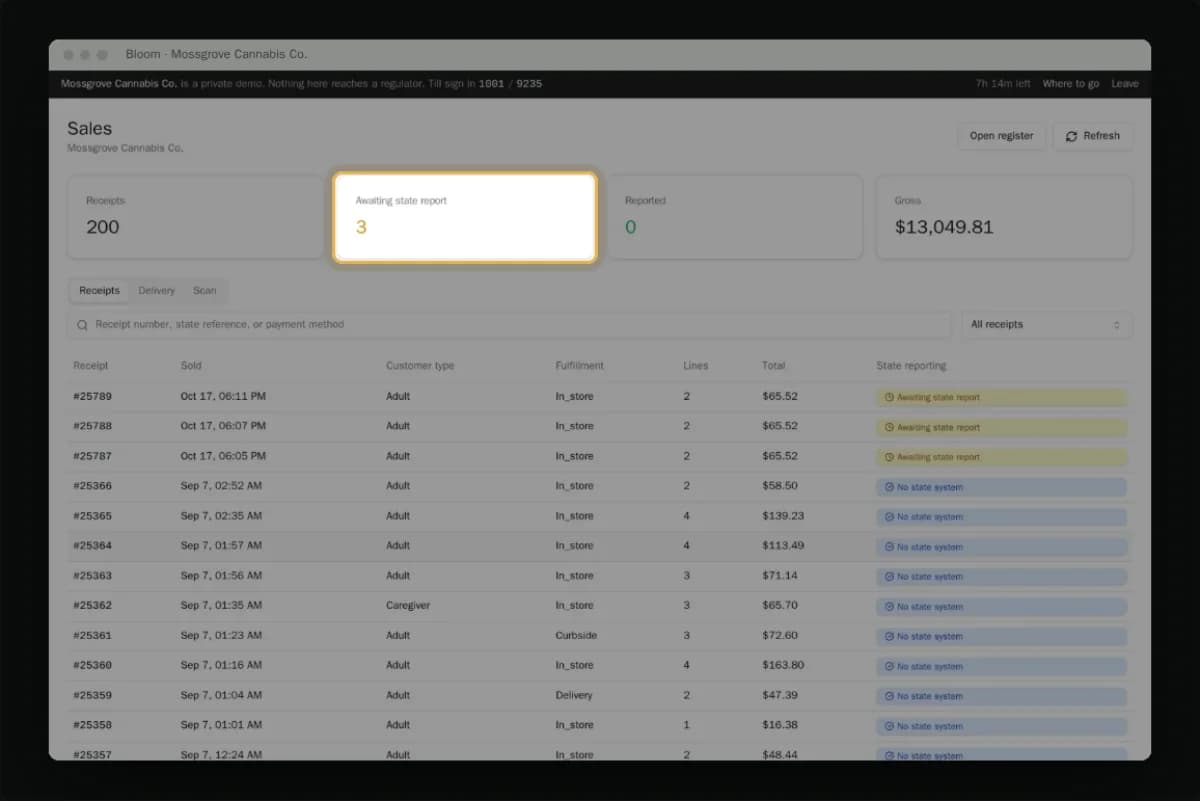Click the Curbside fulfillment cell
This screenshot has width=1200, height=801.
tap(577, 636)
